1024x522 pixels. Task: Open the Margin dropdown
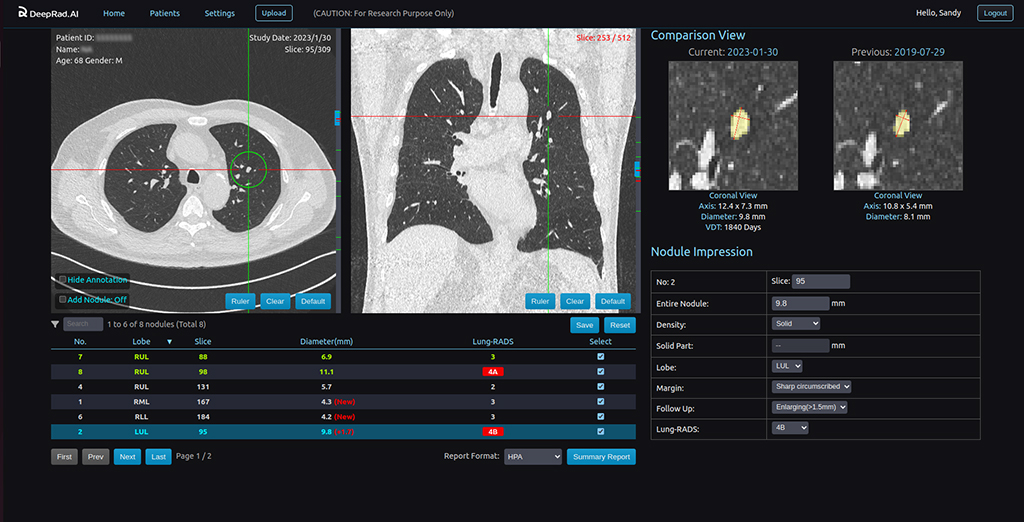click(812, 386)
